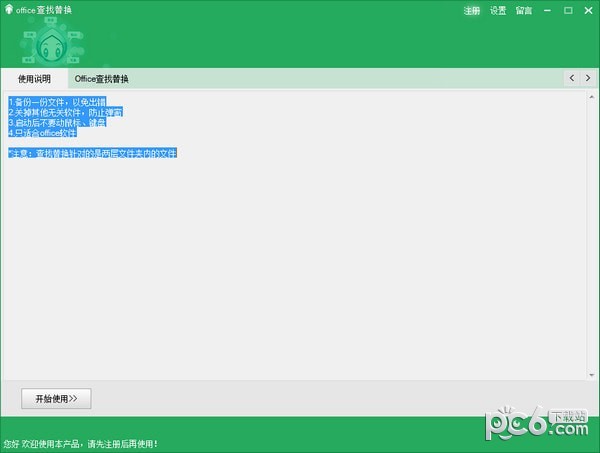Click the '*注意：查找替换针对的是两层文件夹内的文件' note

click(x=92, y=153)
